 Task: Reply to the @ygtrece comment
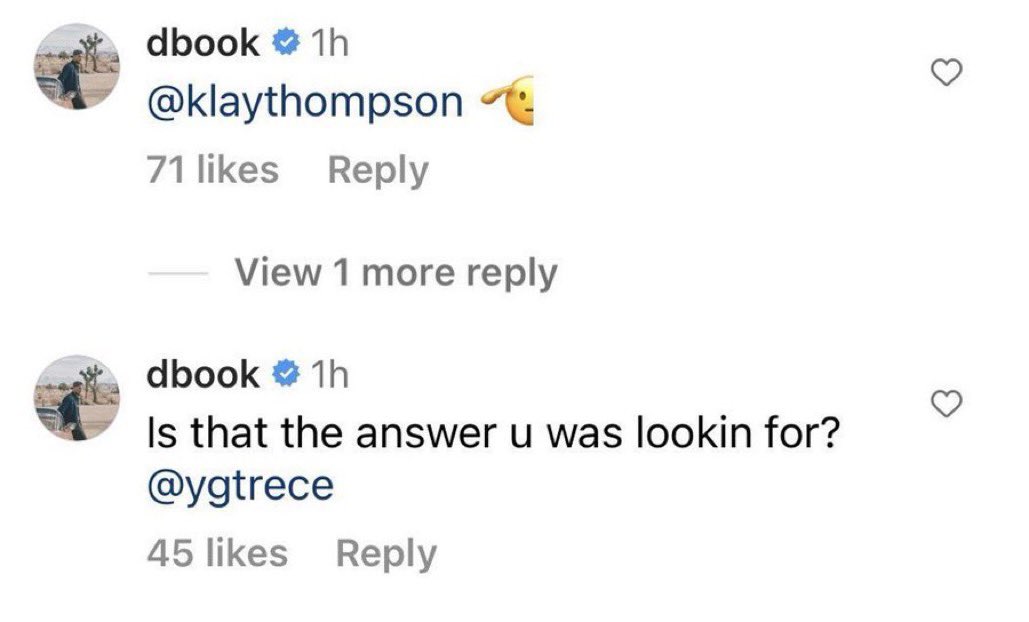point(386,553)
